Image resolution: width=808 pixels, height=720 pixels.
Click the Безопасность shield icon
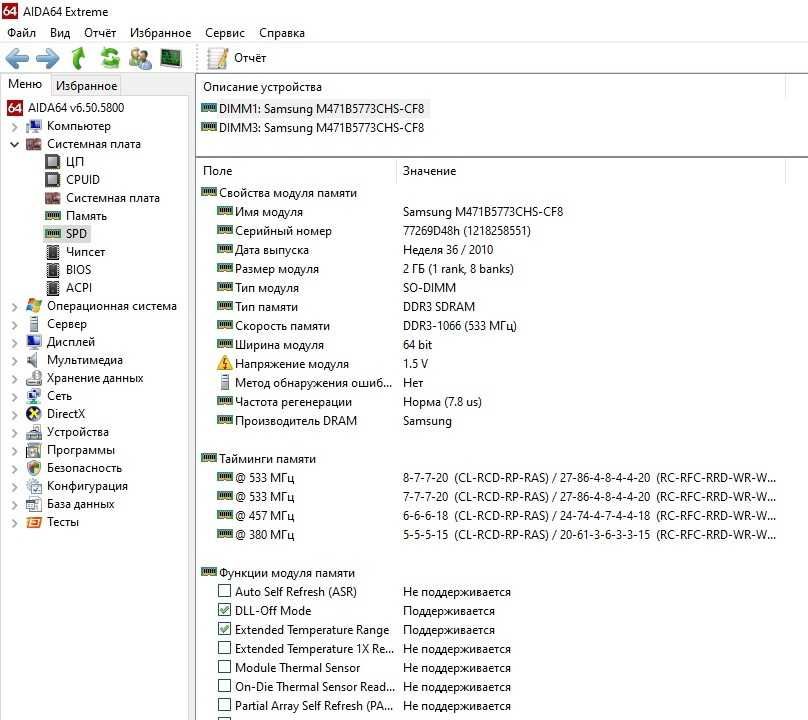coord(33,468)
